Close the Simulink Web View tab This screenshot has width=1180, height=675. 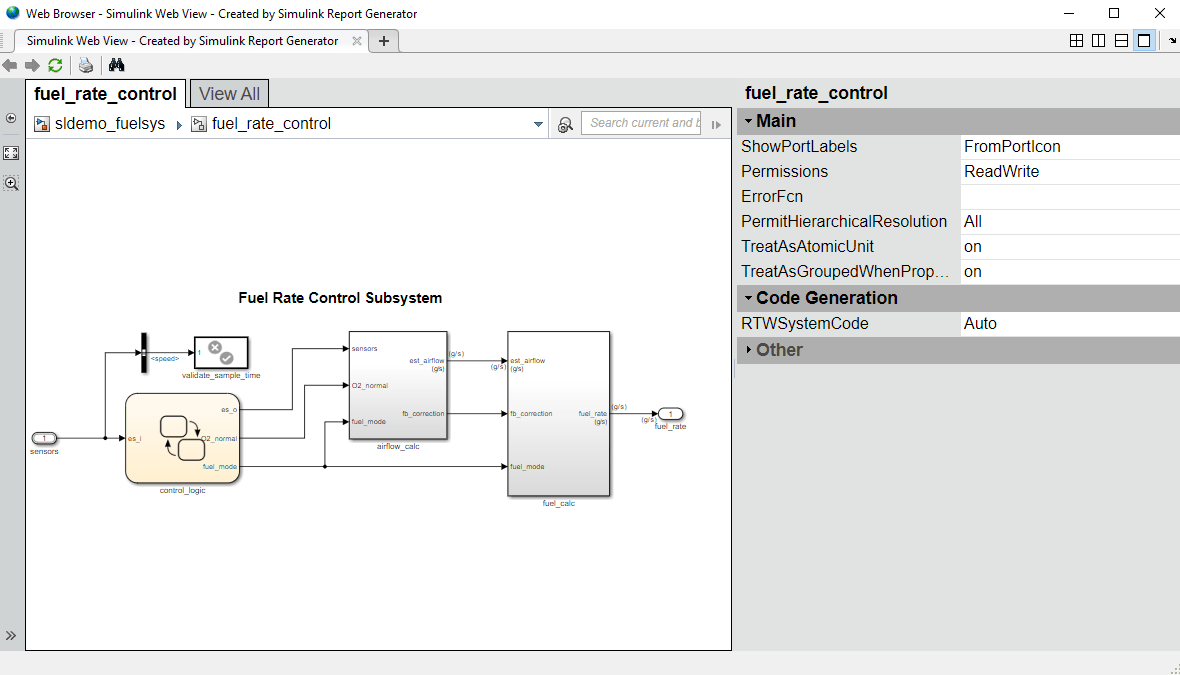click(x=357, y=41)
